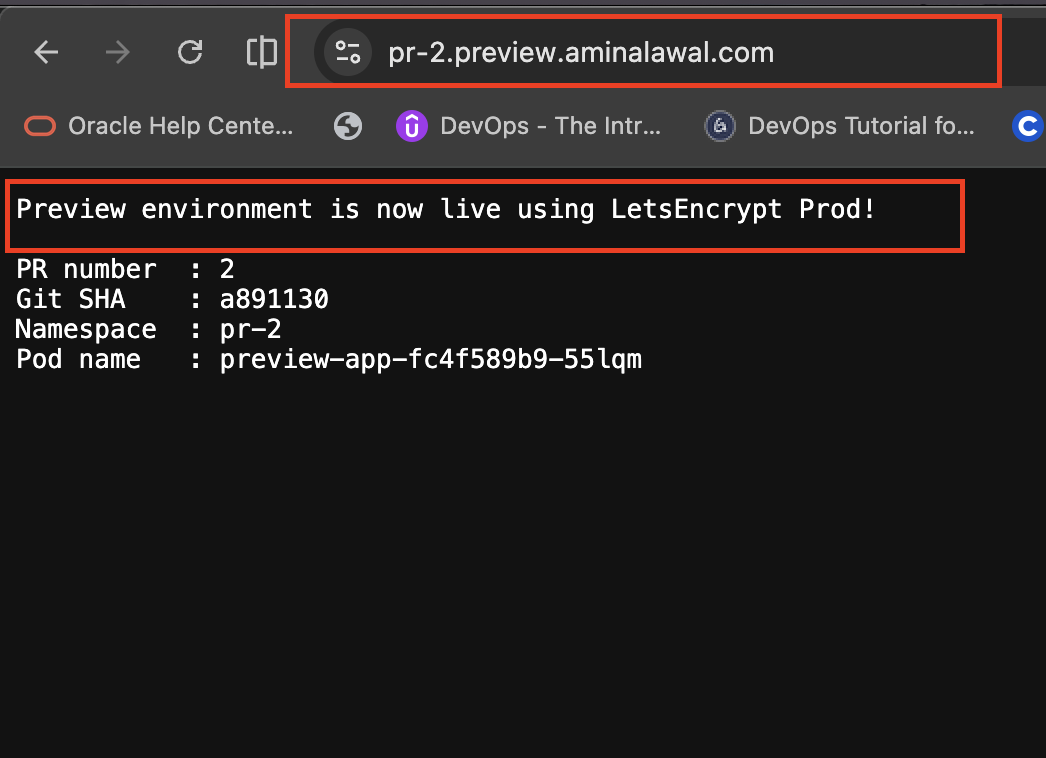Focus the address bar showing pr-2.preview.aminalawal.com
Viewport: 1046px width, 758px height.
click(x=581, y=53)
